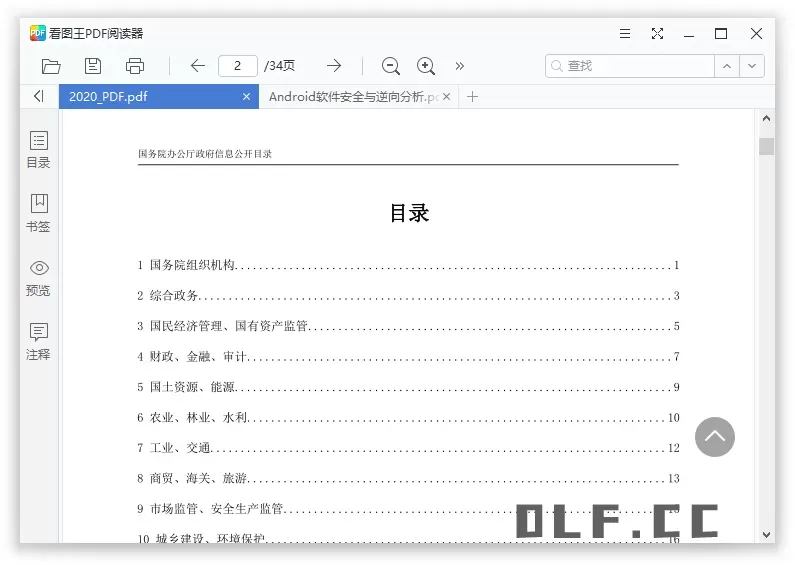Click the /34页 total page label
795x565 pixels.
point(279,66)
